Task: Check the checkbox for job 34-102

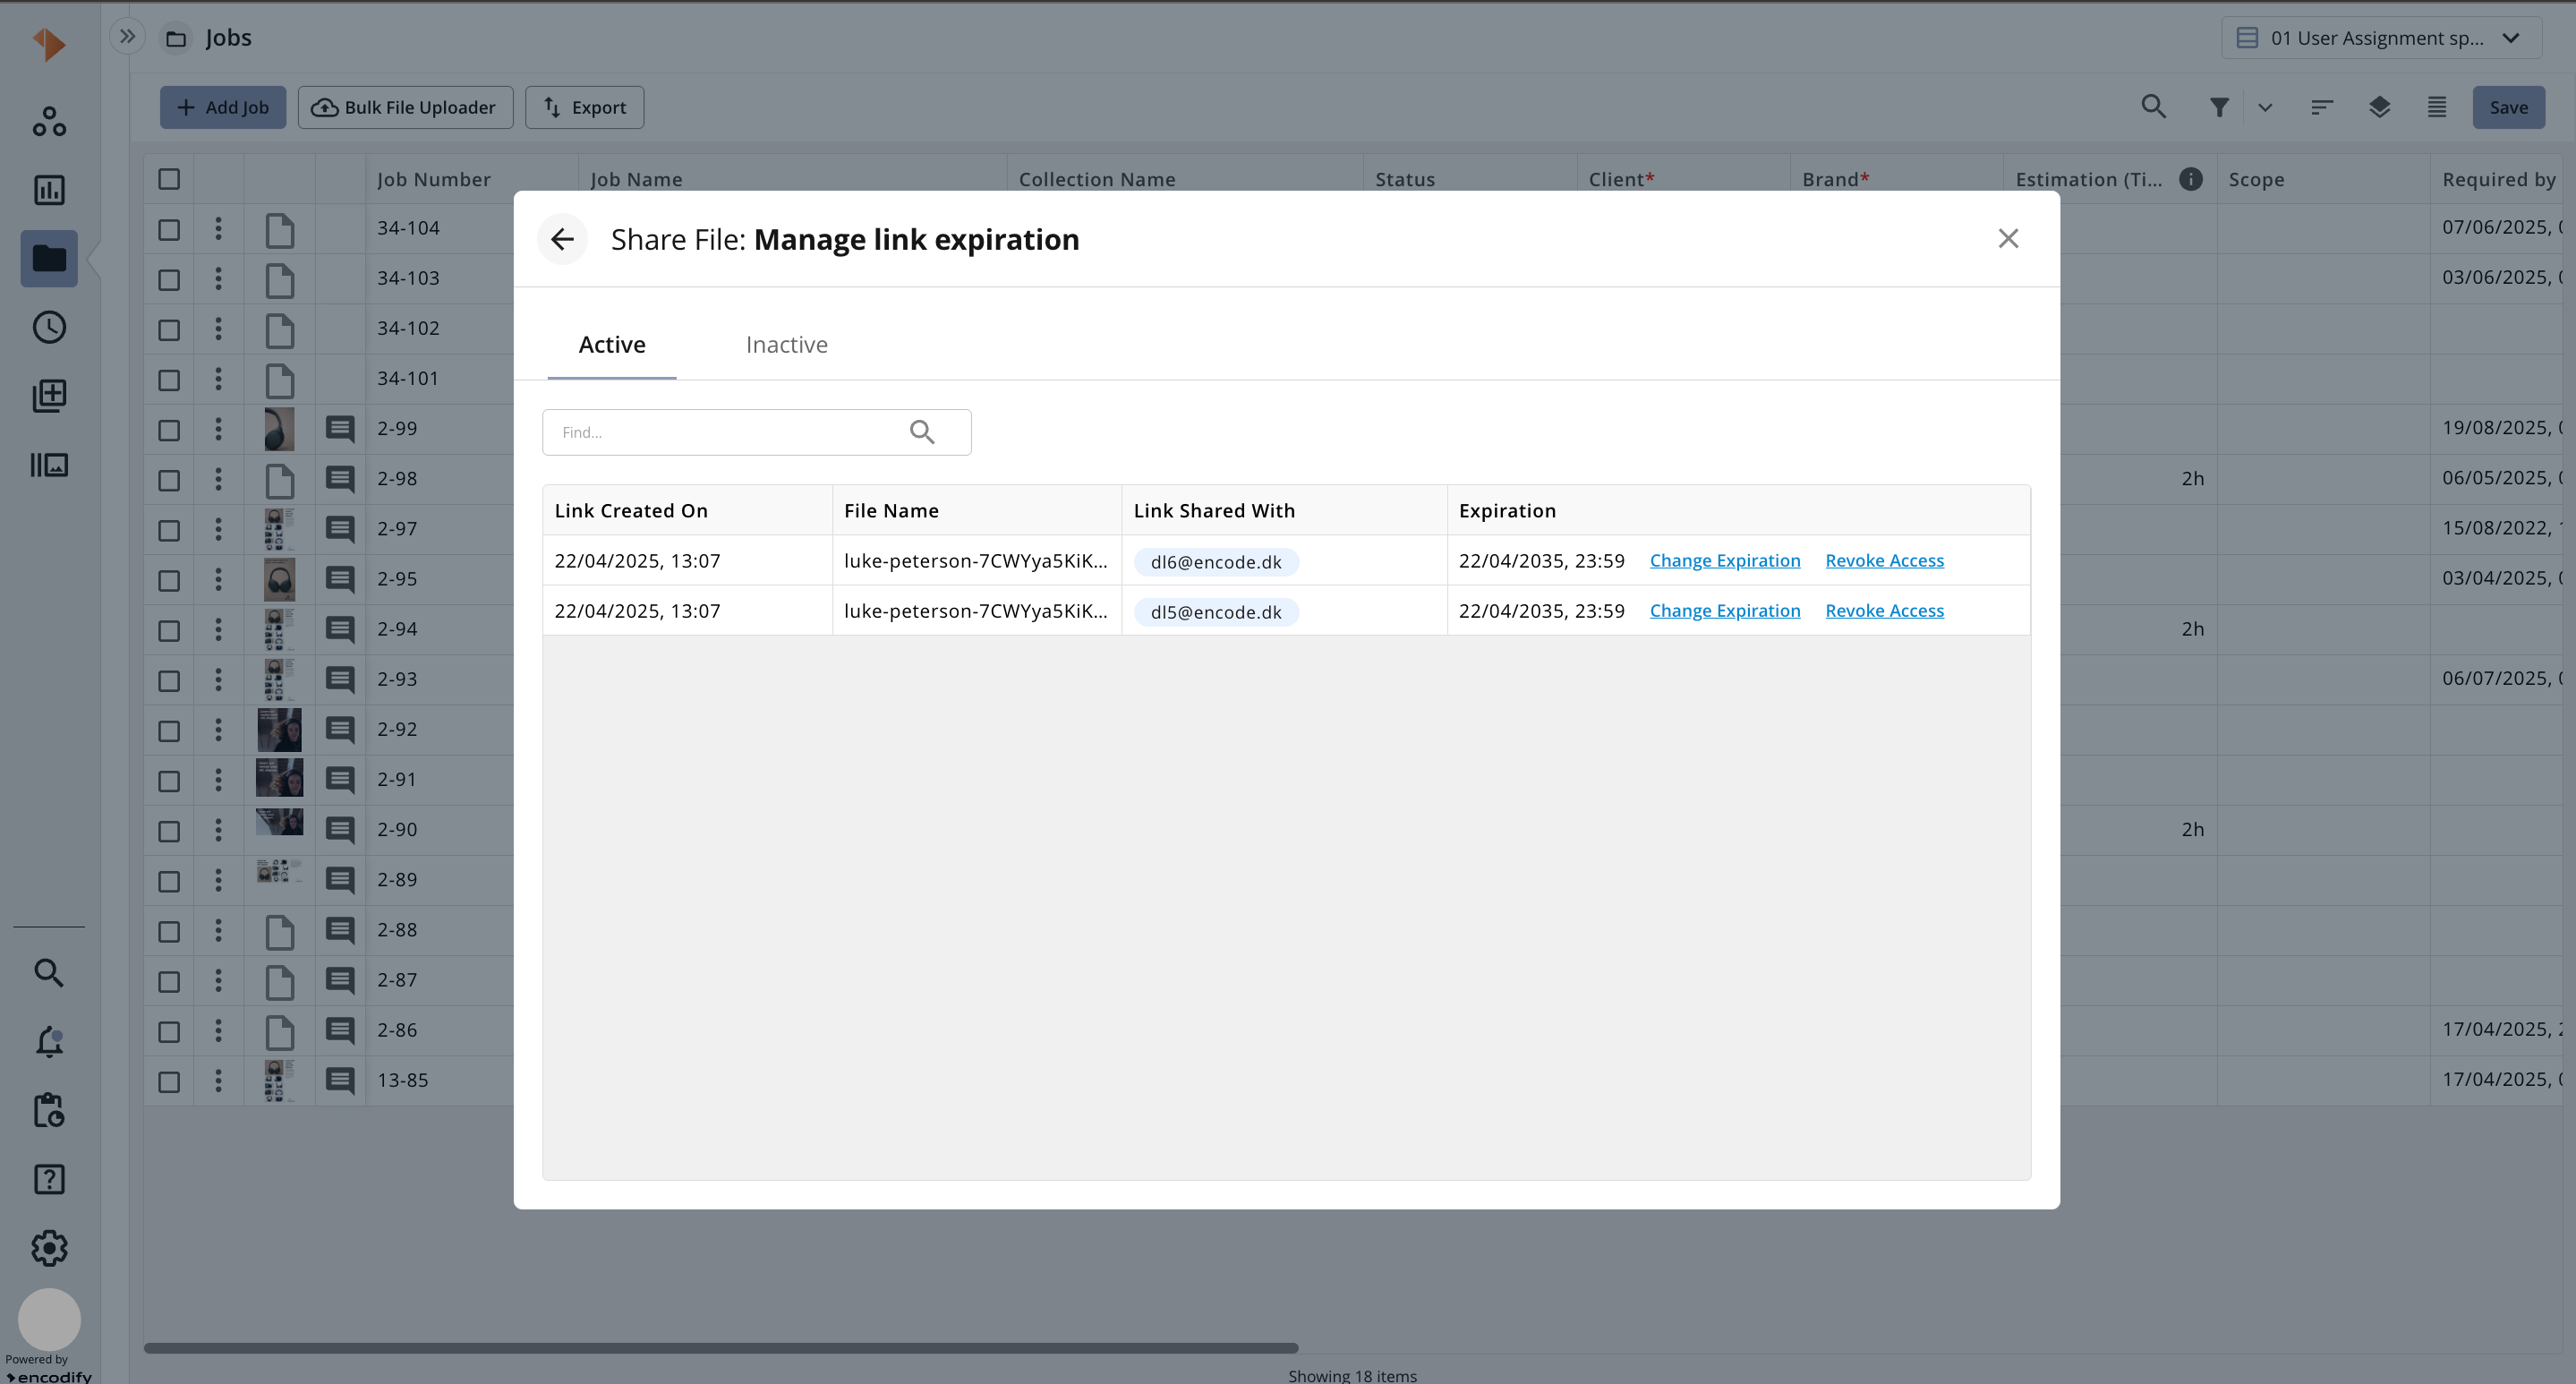Action: (169, 329)
